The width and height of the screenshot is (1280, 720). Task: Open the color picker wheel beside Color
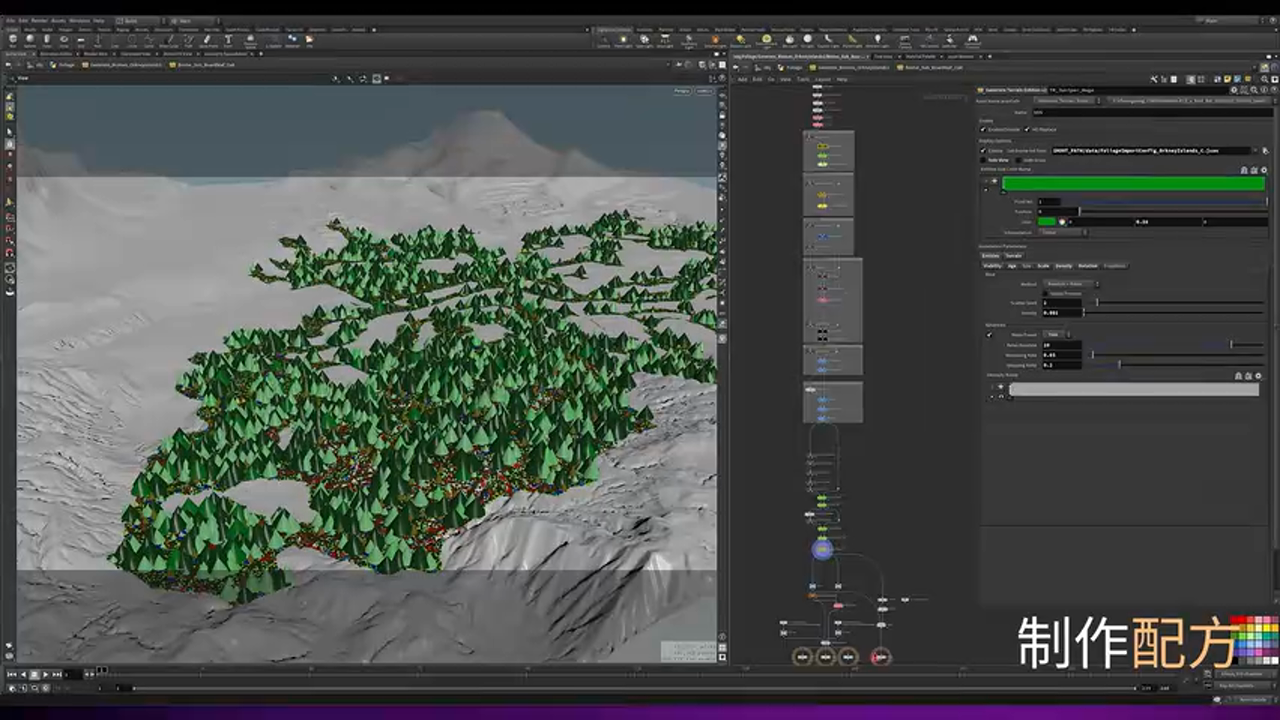pos(1063,222)
